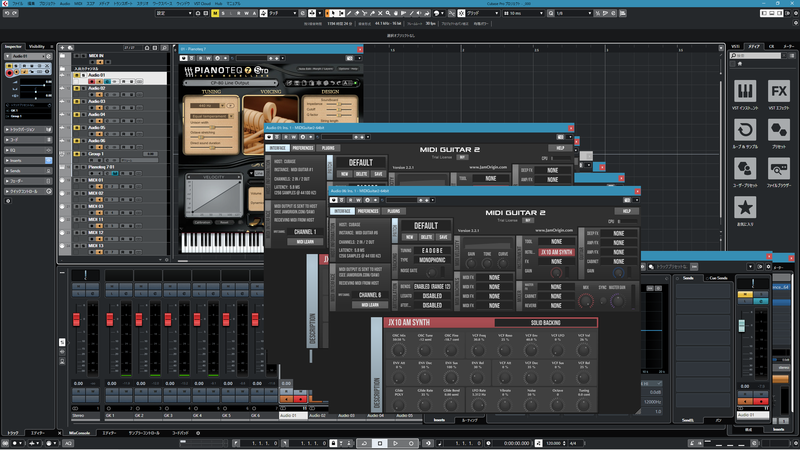Adjust OSC Mix knob in JX10 AM Synth
The width and height of the screenshot is (800, 450).
[x=398, y=350]
